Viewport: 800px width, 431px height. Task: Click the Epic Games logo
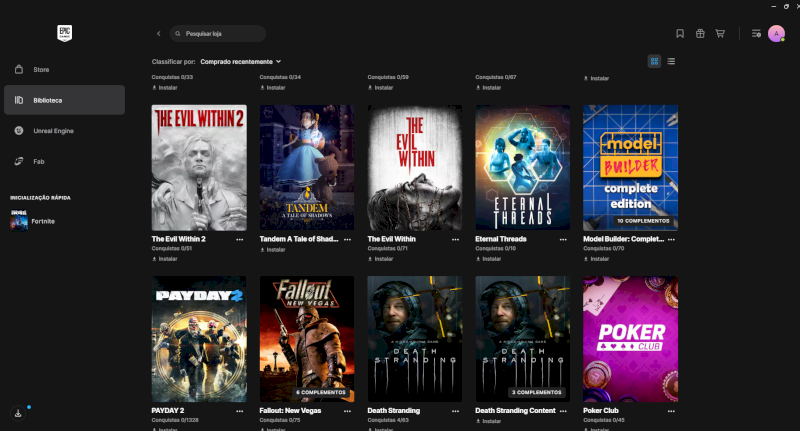pyautogui.click(x=64, y=33)
